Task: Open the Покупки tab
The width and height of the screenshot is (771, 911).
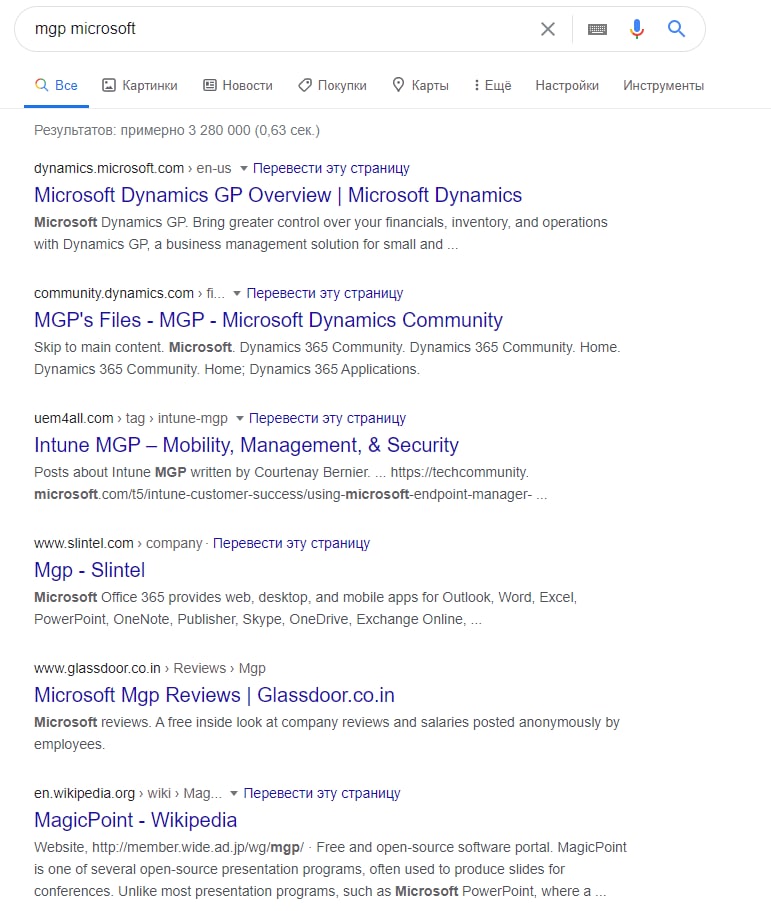Action: [x=332, y=85]
